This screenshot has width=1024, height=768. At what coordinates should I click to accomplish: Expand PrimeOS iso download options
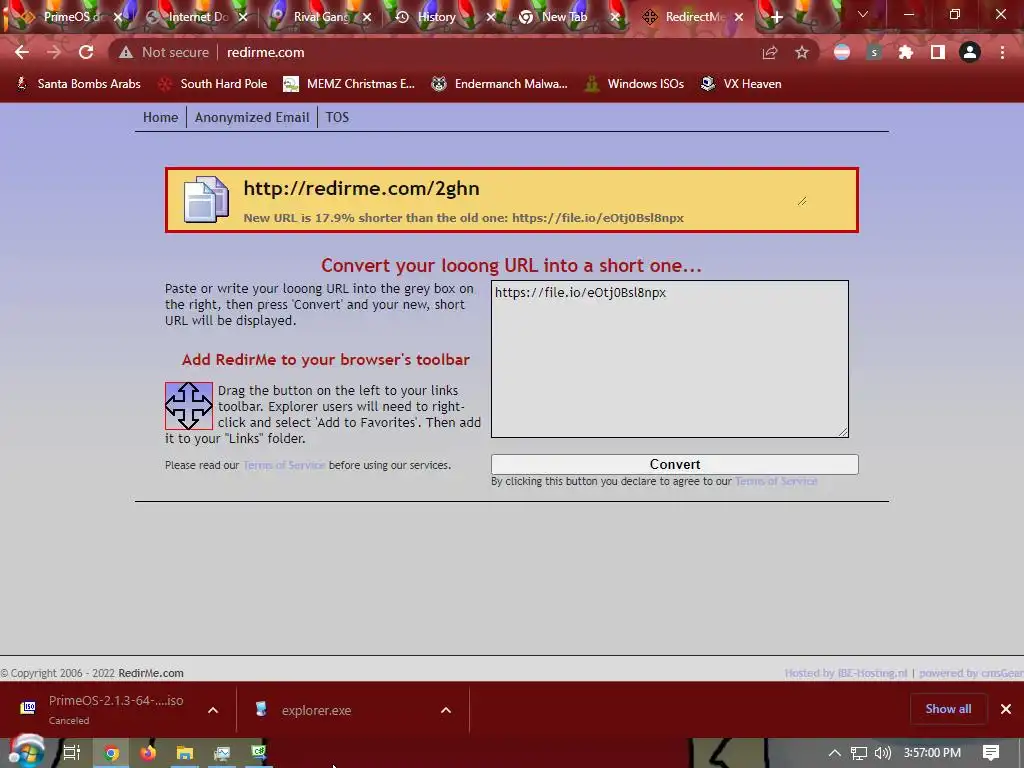pyautogui.click(x=213, y=710)
